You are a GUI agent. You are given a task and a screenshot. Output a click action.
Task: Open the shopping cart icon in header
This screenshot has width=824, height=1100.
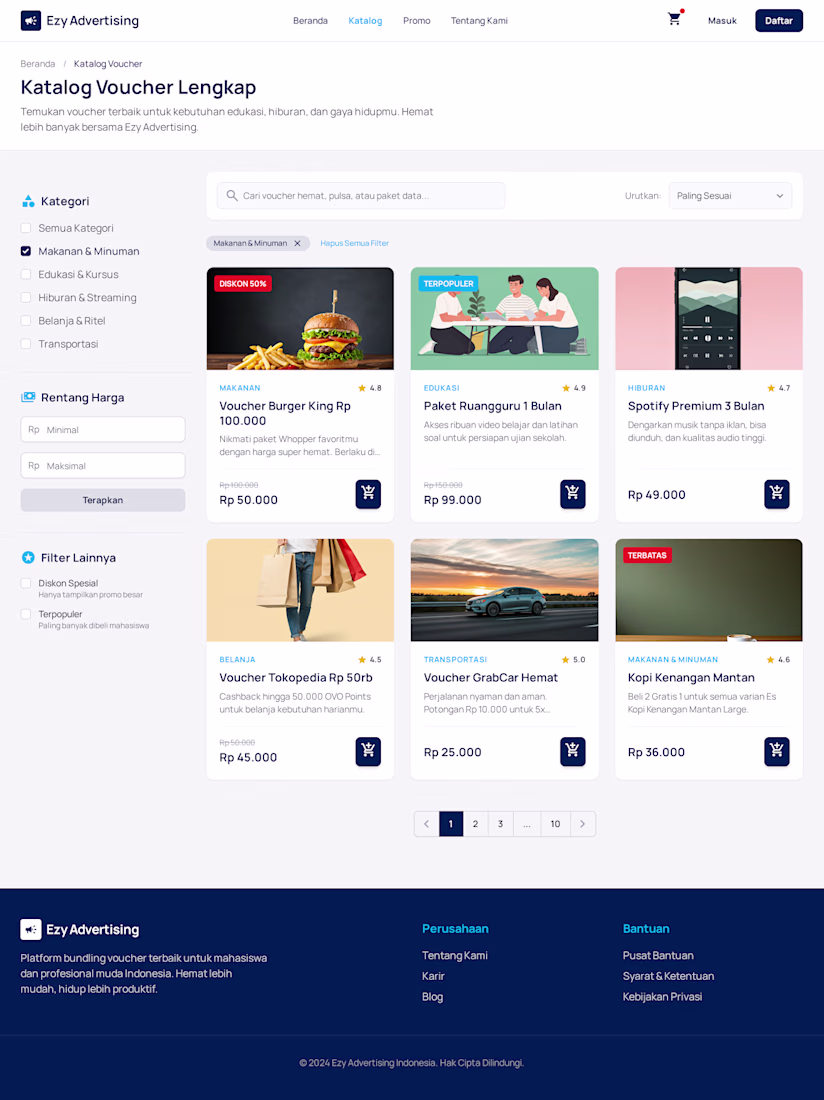(674, 20)
